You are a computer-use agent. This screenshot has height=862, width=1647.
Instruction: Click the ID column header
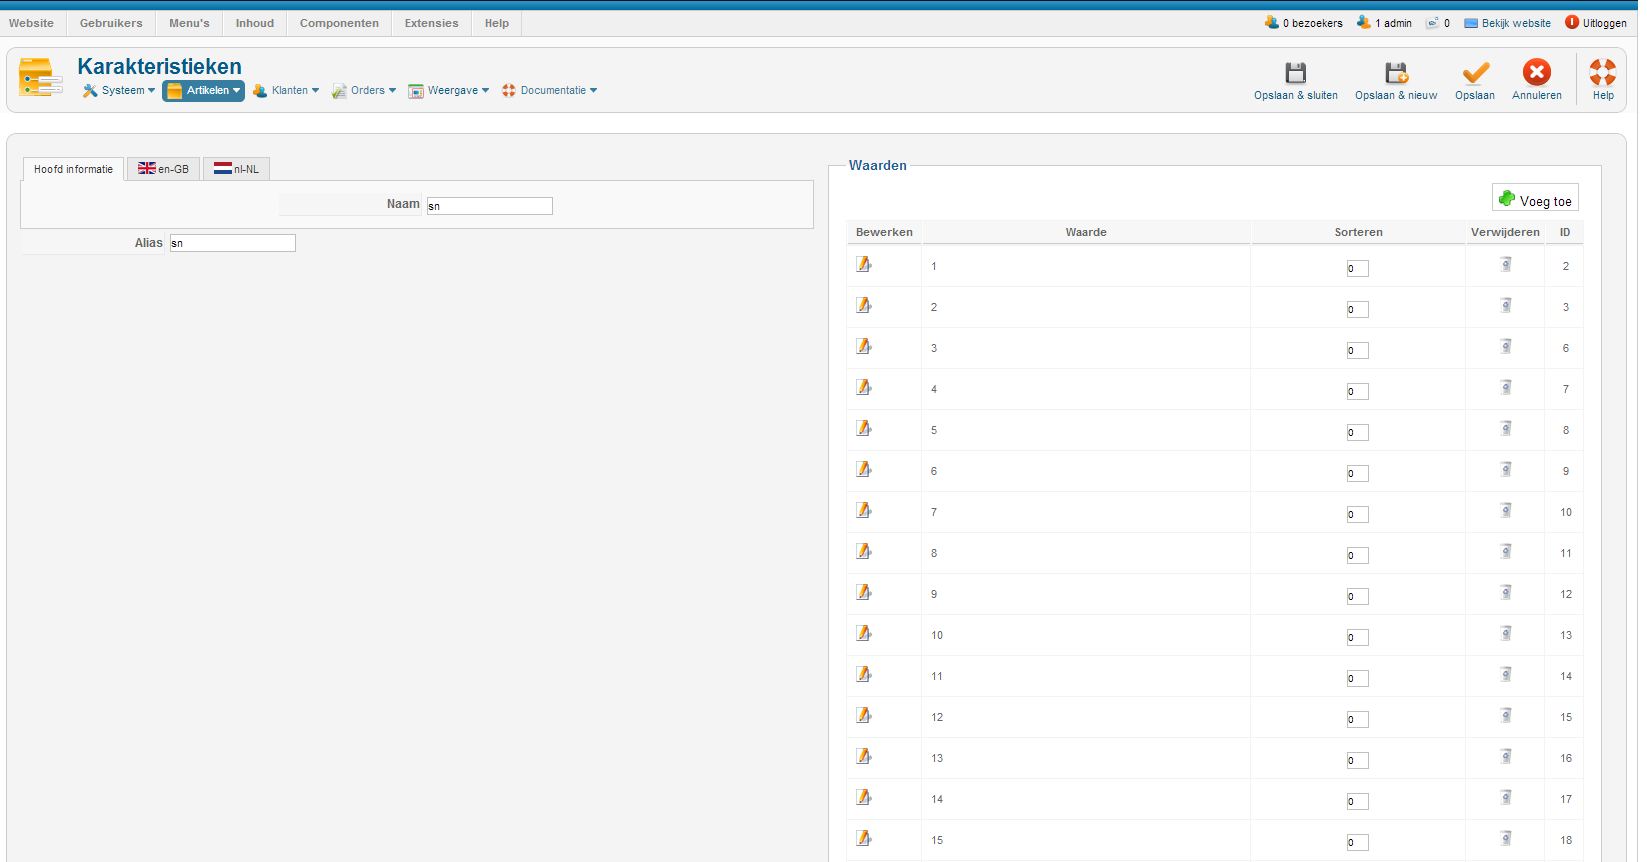click(1565, 232)
